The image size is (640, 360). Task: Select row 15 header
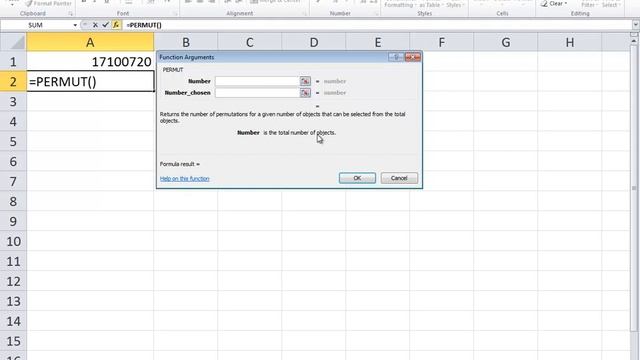(x=13, y=341)
